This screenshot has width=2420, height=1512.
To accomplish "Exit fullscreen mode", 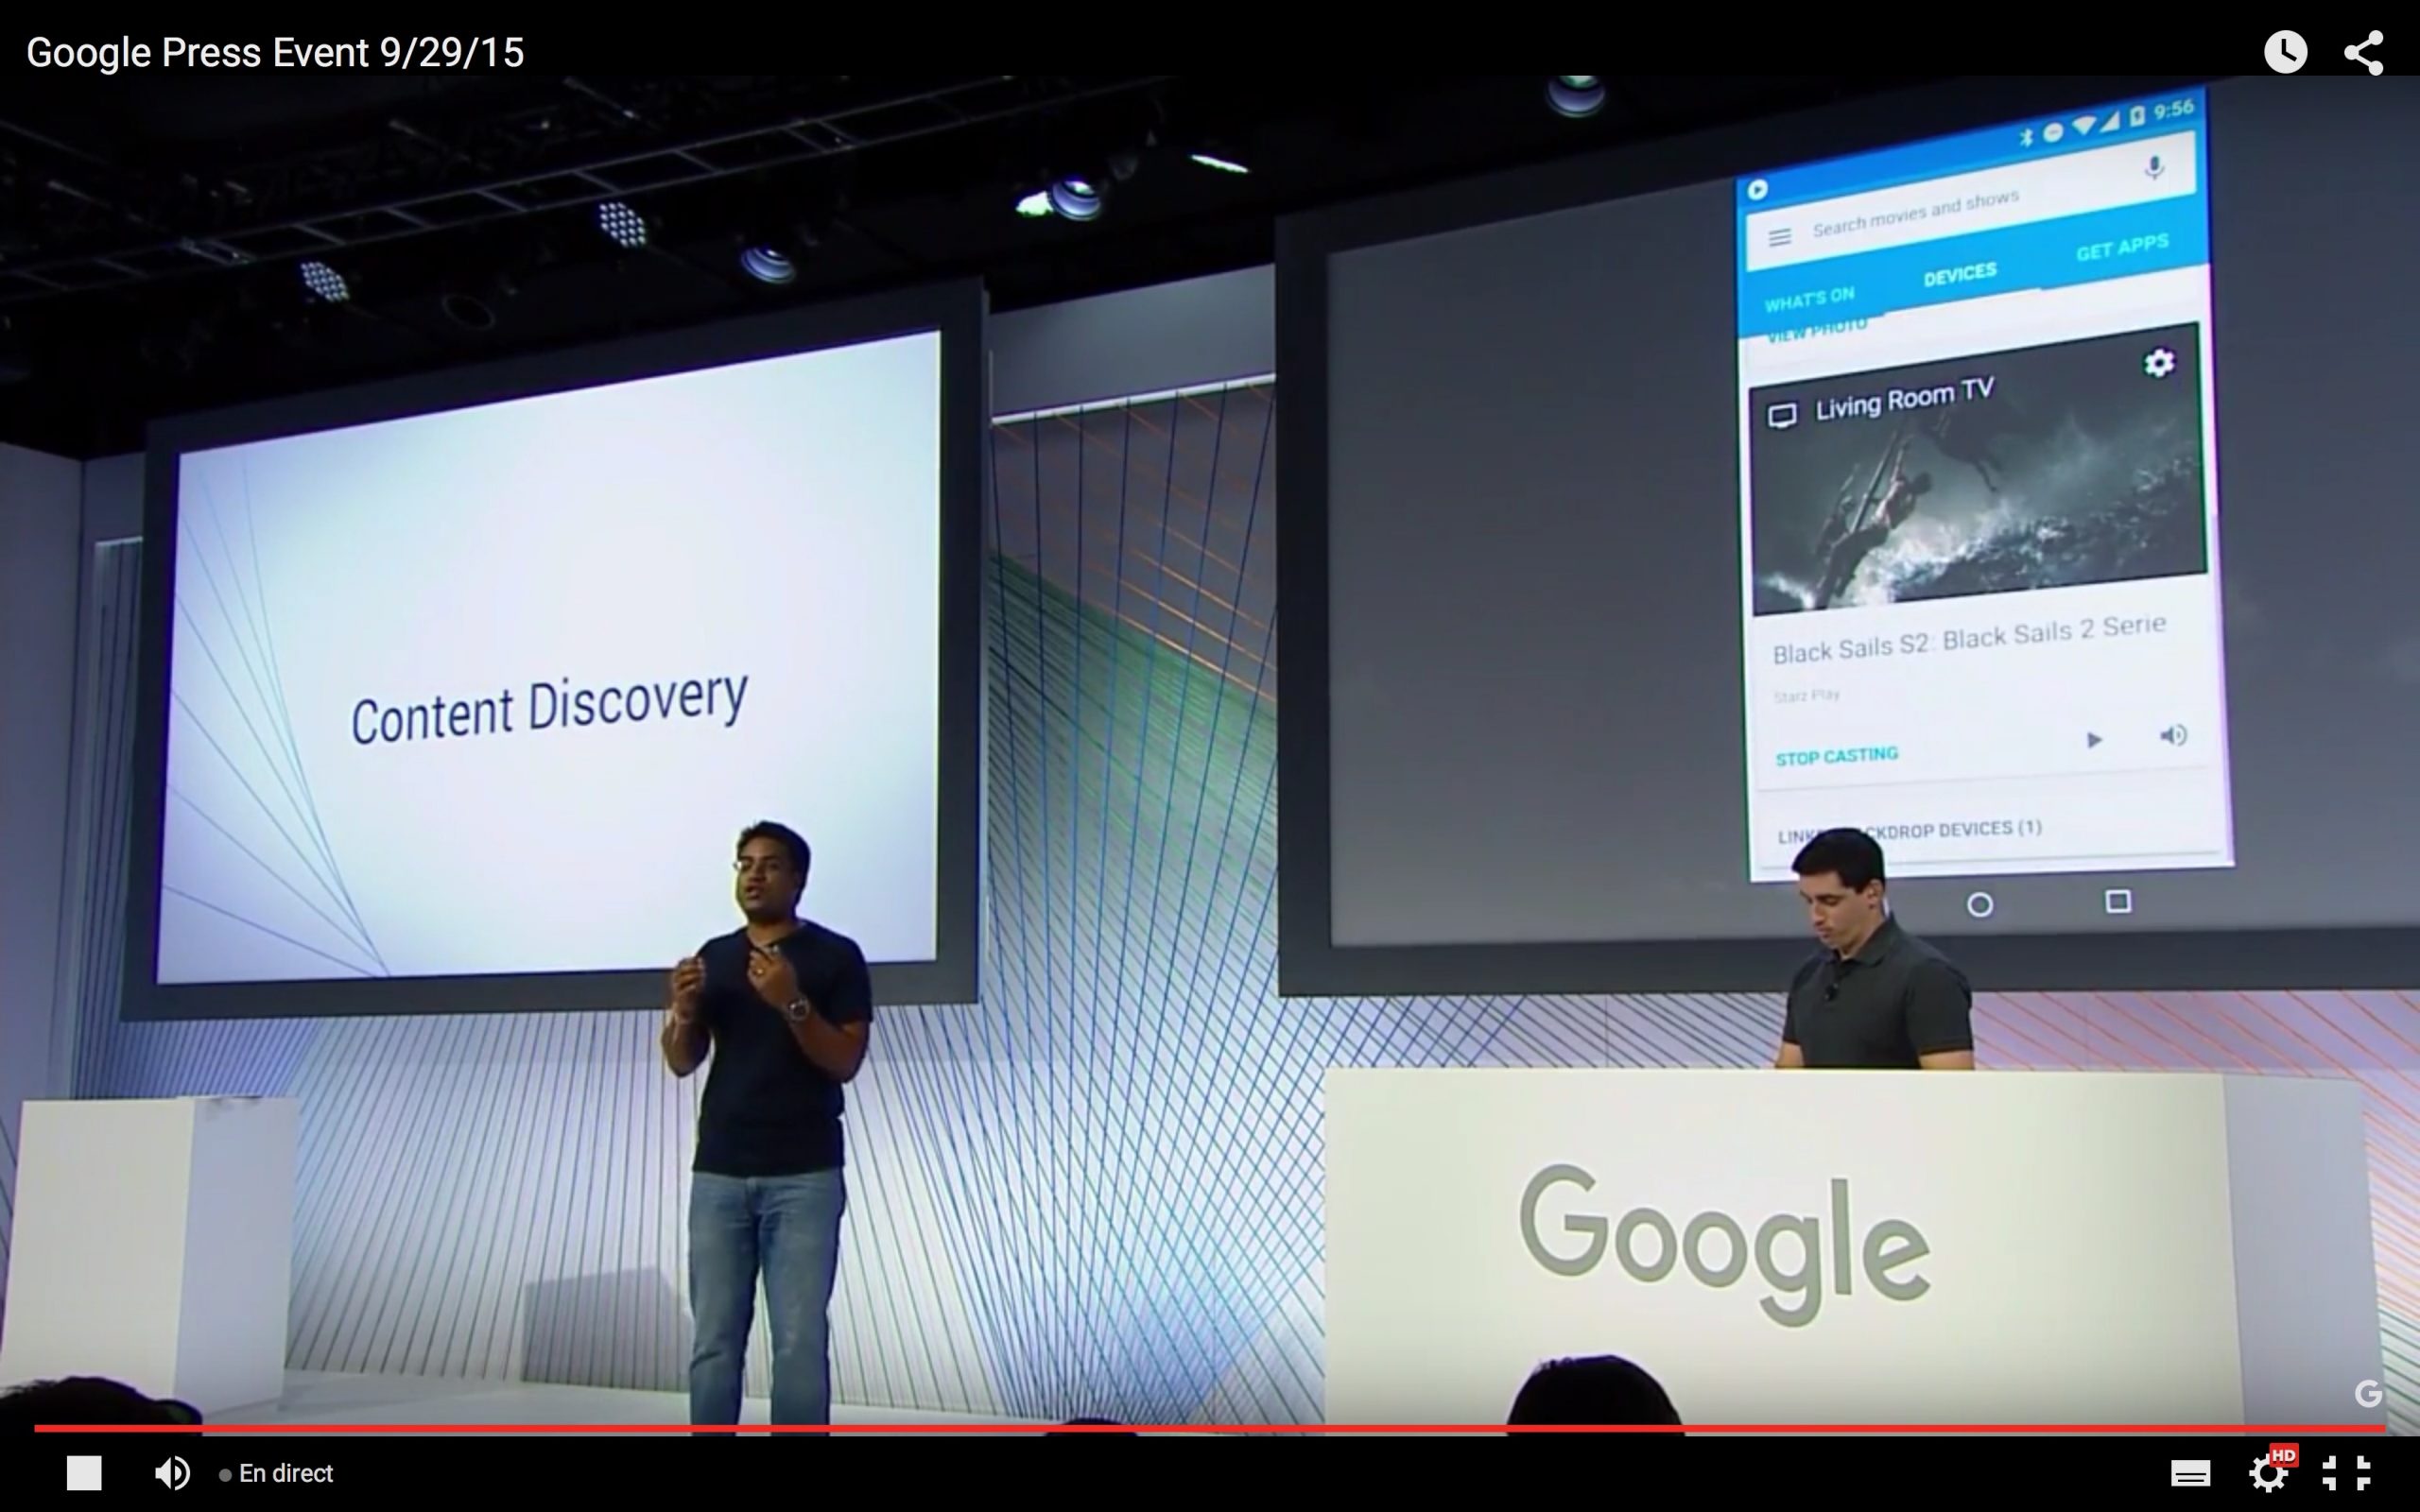I will pyautogui.click(x=2346, y=1473).
